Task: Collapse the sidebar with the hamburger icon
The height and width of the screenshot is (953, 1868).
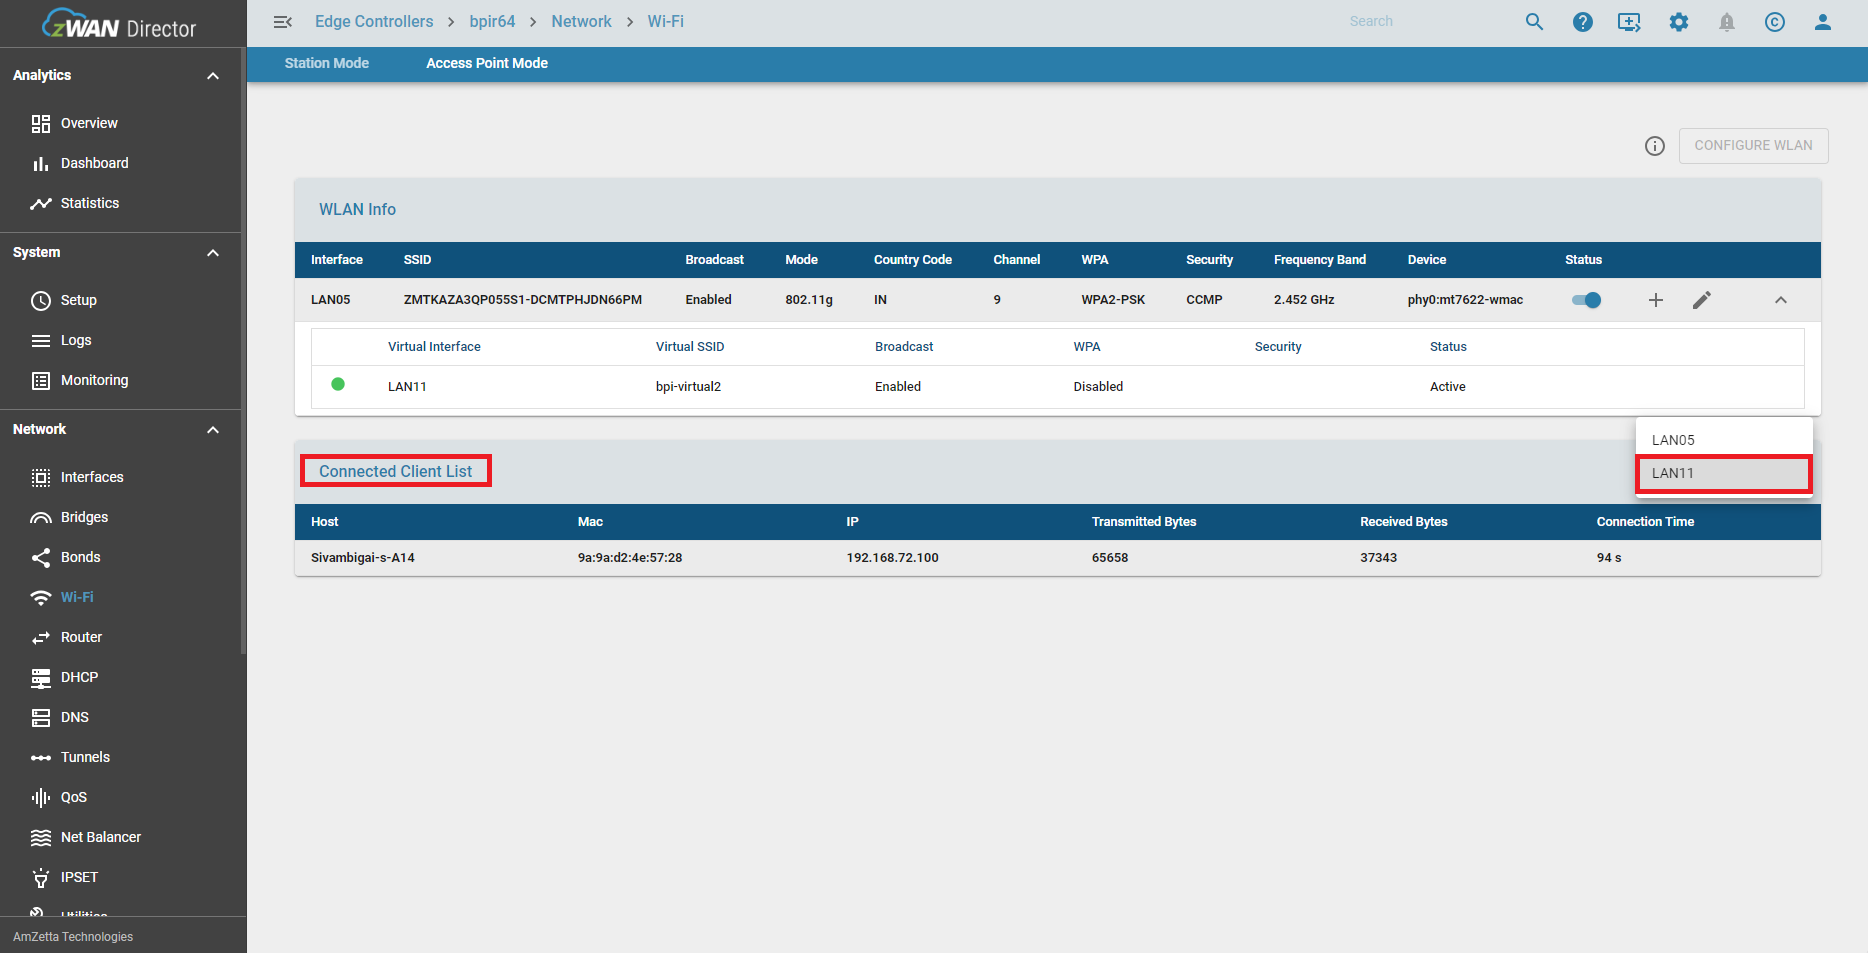Action: (283, 21)
